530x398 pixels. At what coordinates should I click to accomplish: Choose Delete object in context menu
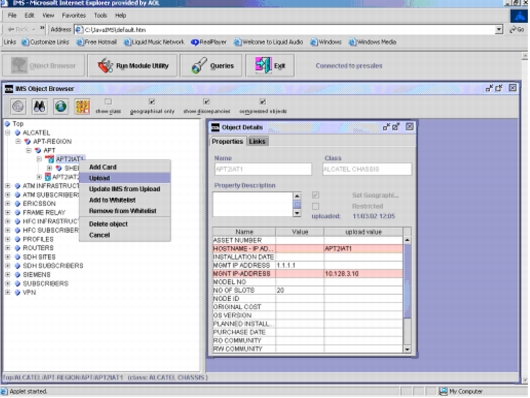tap(124, 224)
